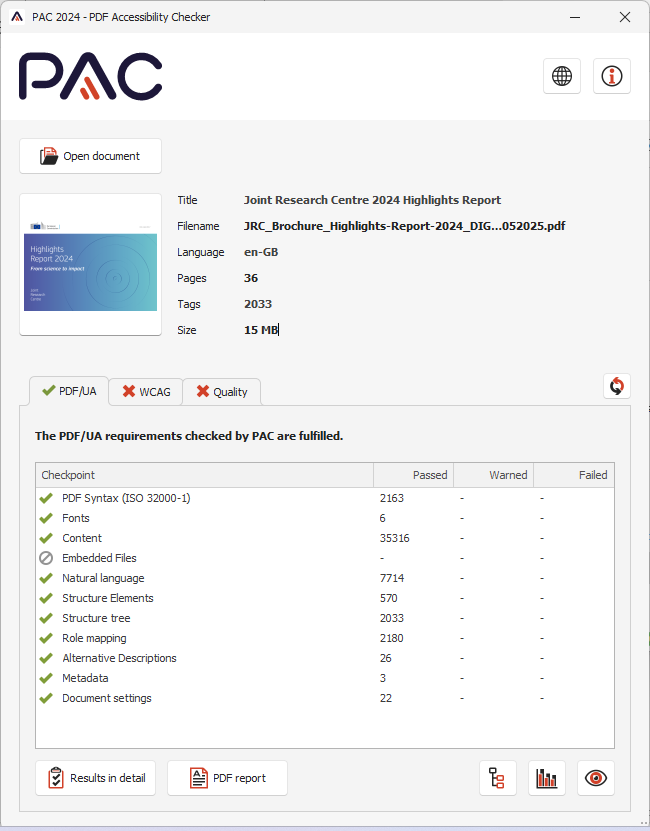Select the Fonts checkpoint row

point(325,518)
